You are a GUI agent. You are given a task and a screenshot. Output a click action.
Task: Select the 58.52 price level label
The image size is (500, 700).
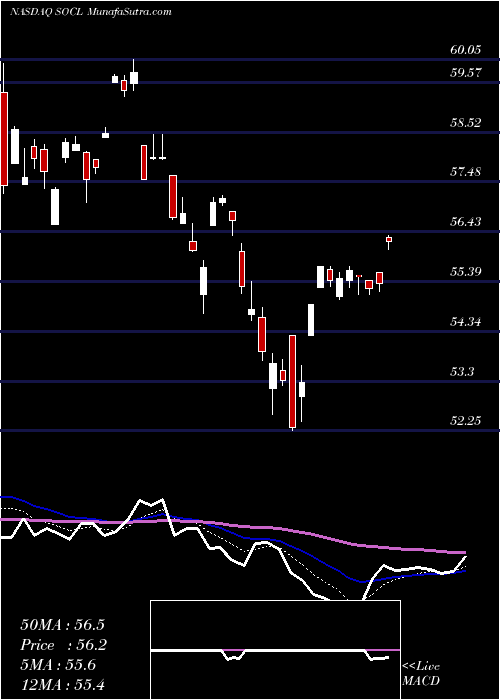pos(466,122)
